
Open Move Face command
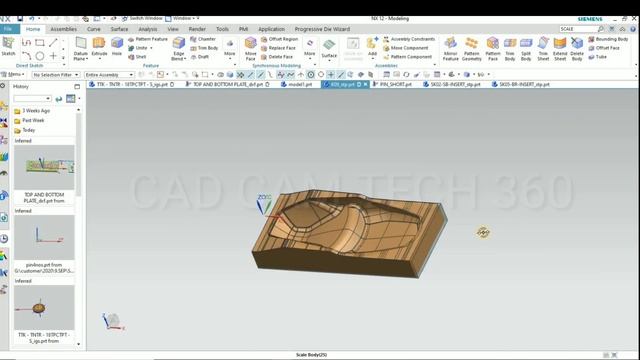(250, 49)
